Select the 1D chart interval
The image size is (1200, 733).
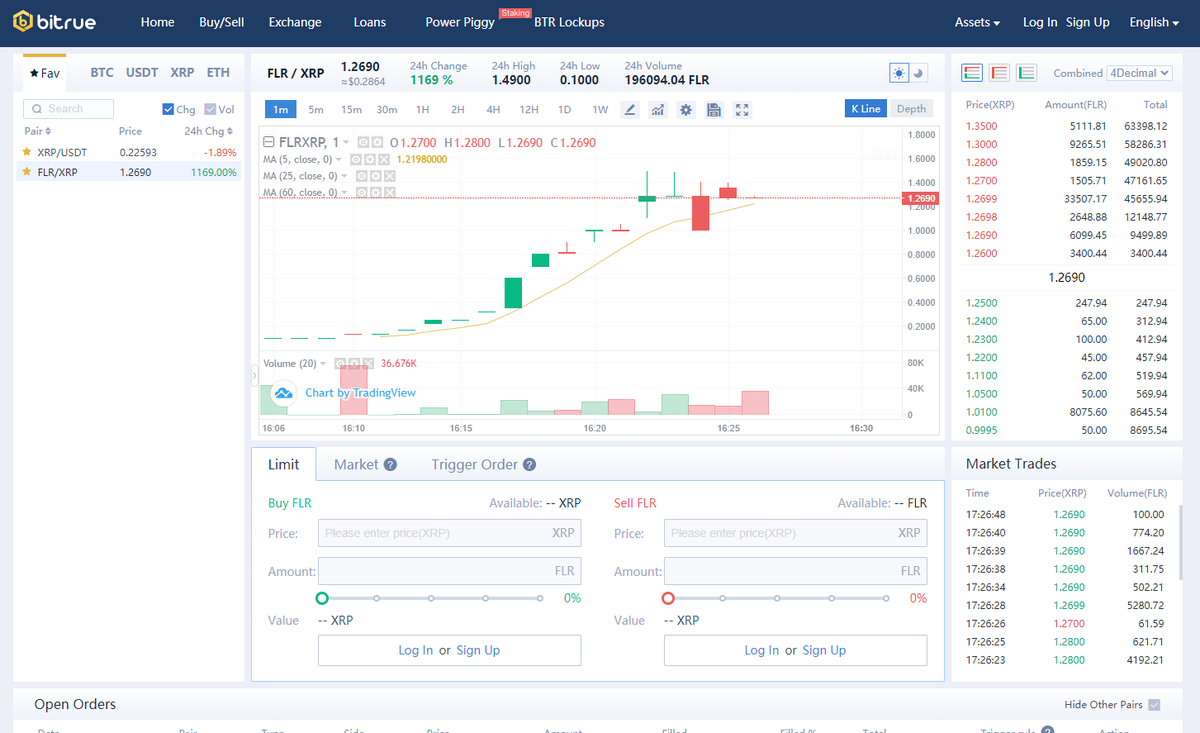click(564, 109)
